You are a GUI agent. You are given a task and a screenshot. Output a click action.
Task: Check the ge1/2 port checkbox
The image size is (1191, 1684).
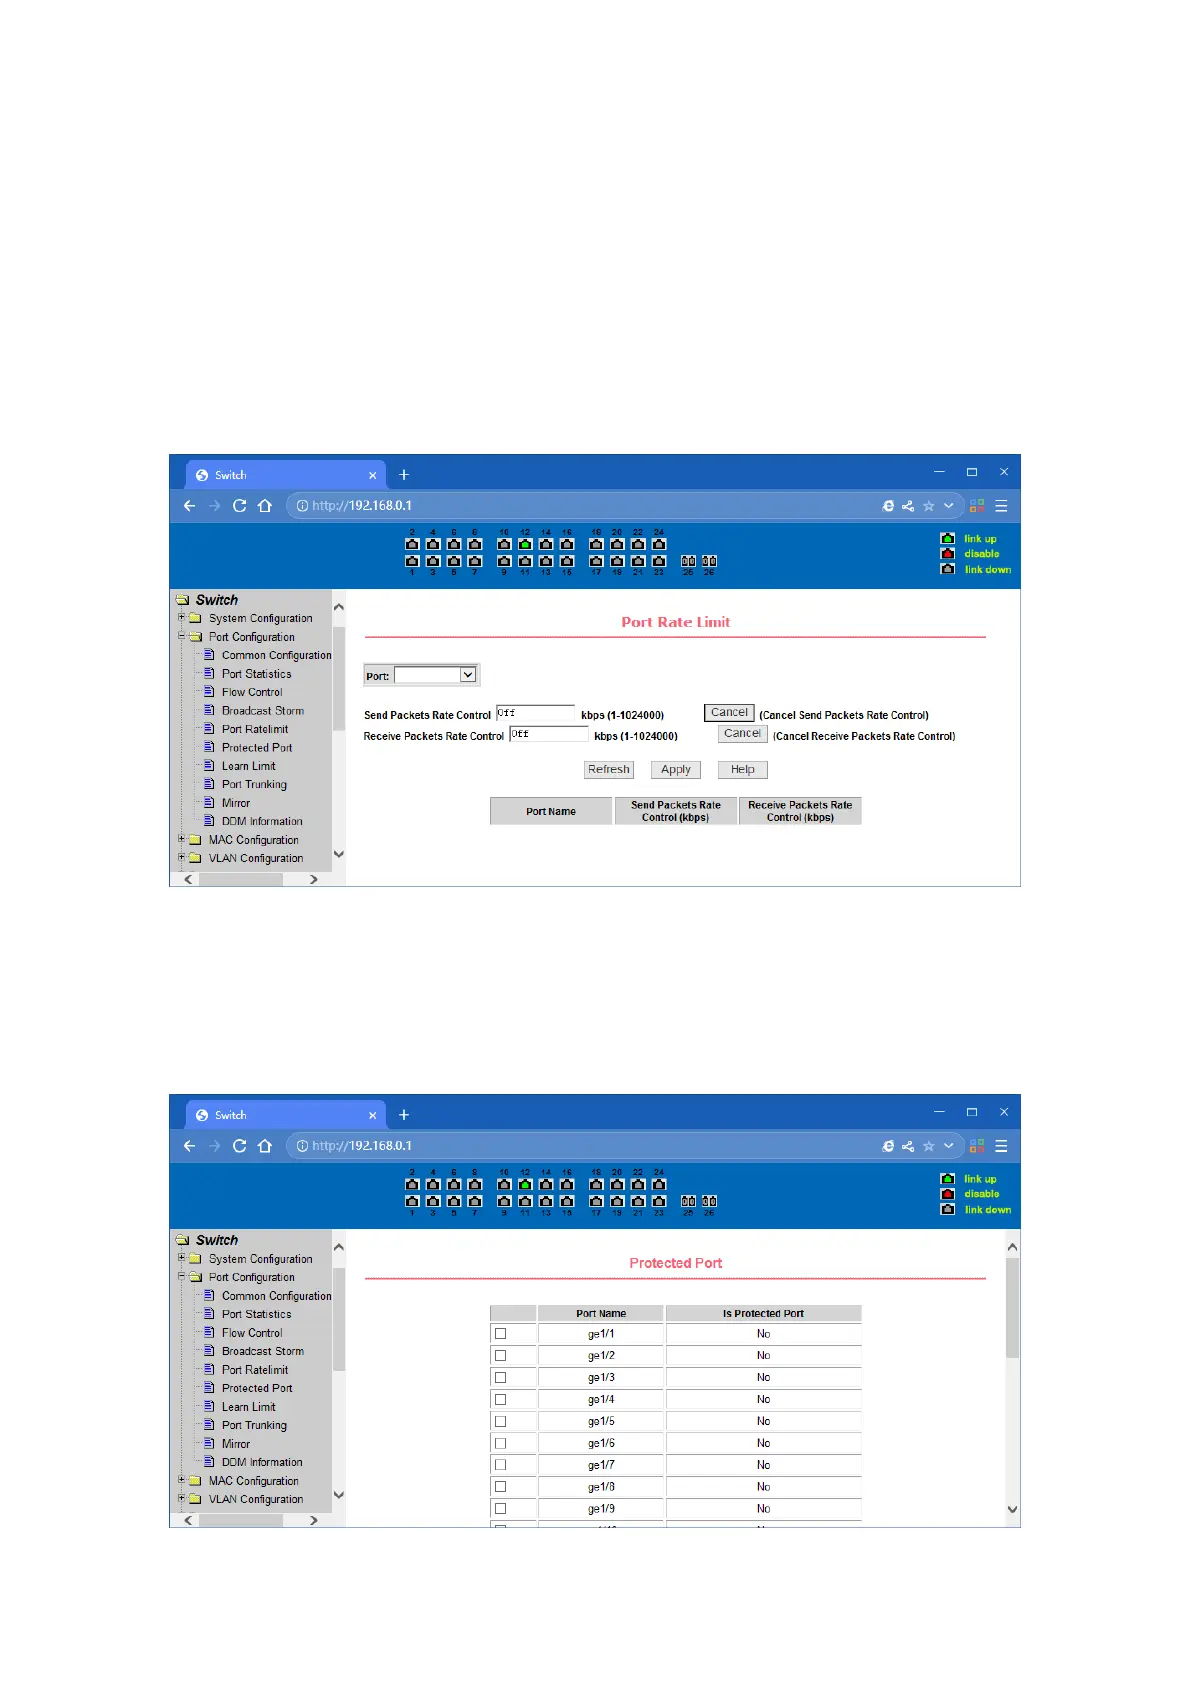pyautogui.click(x=501, y=1356)
